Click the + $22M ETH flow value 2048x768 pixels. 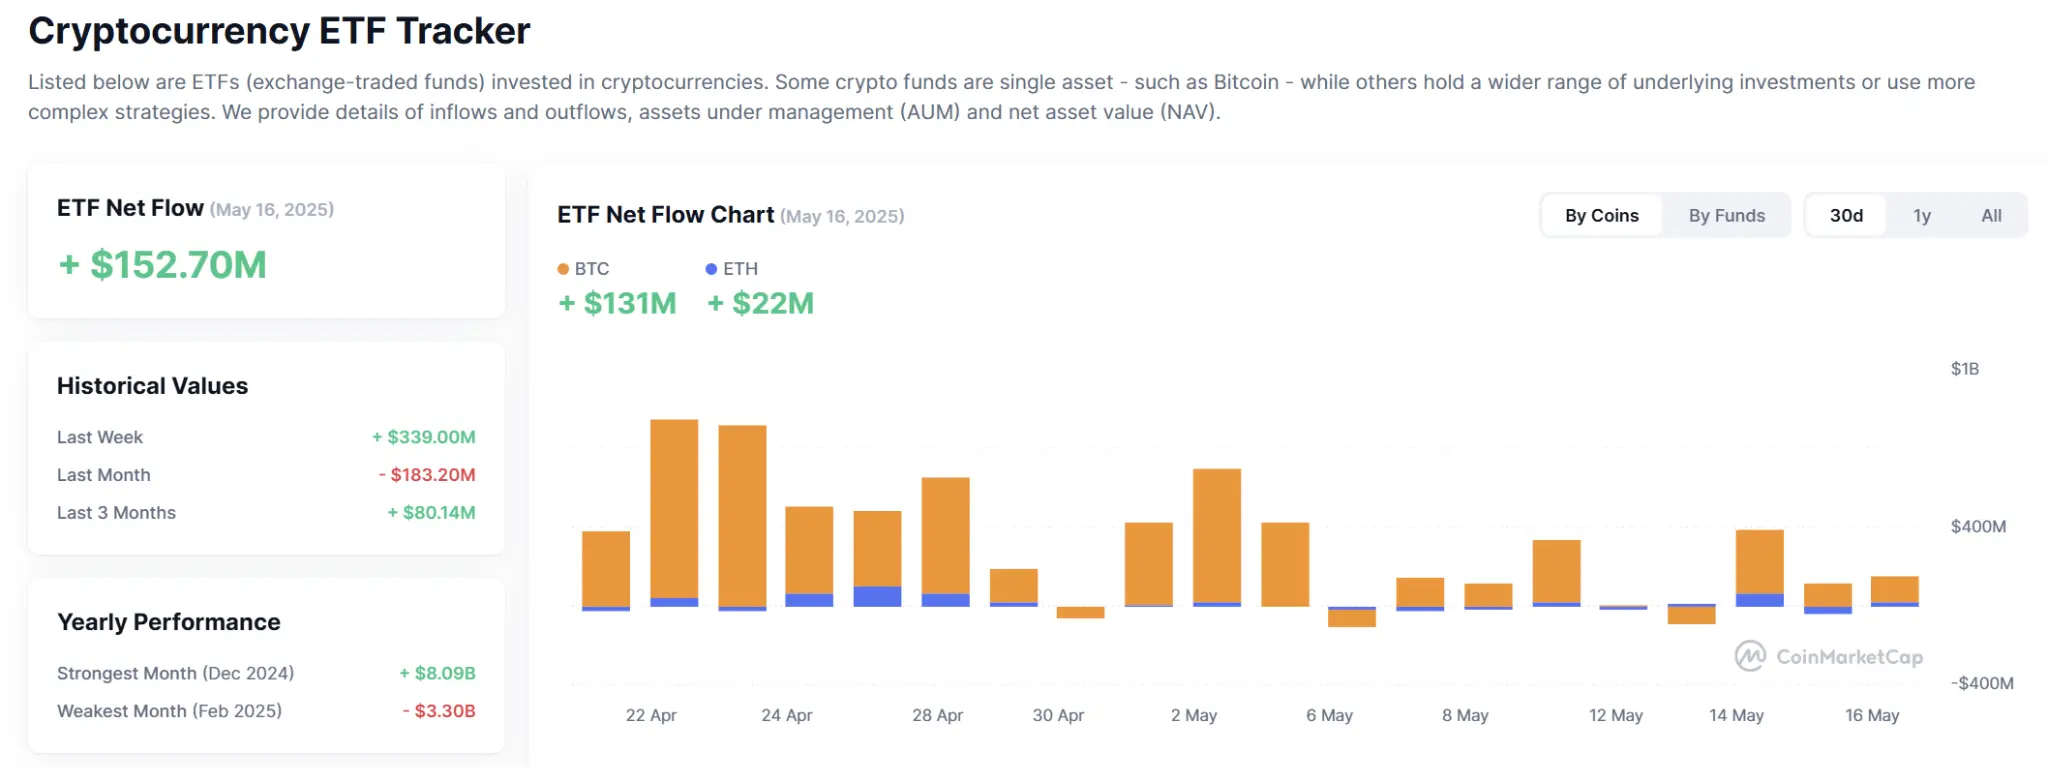coord(760,303)
